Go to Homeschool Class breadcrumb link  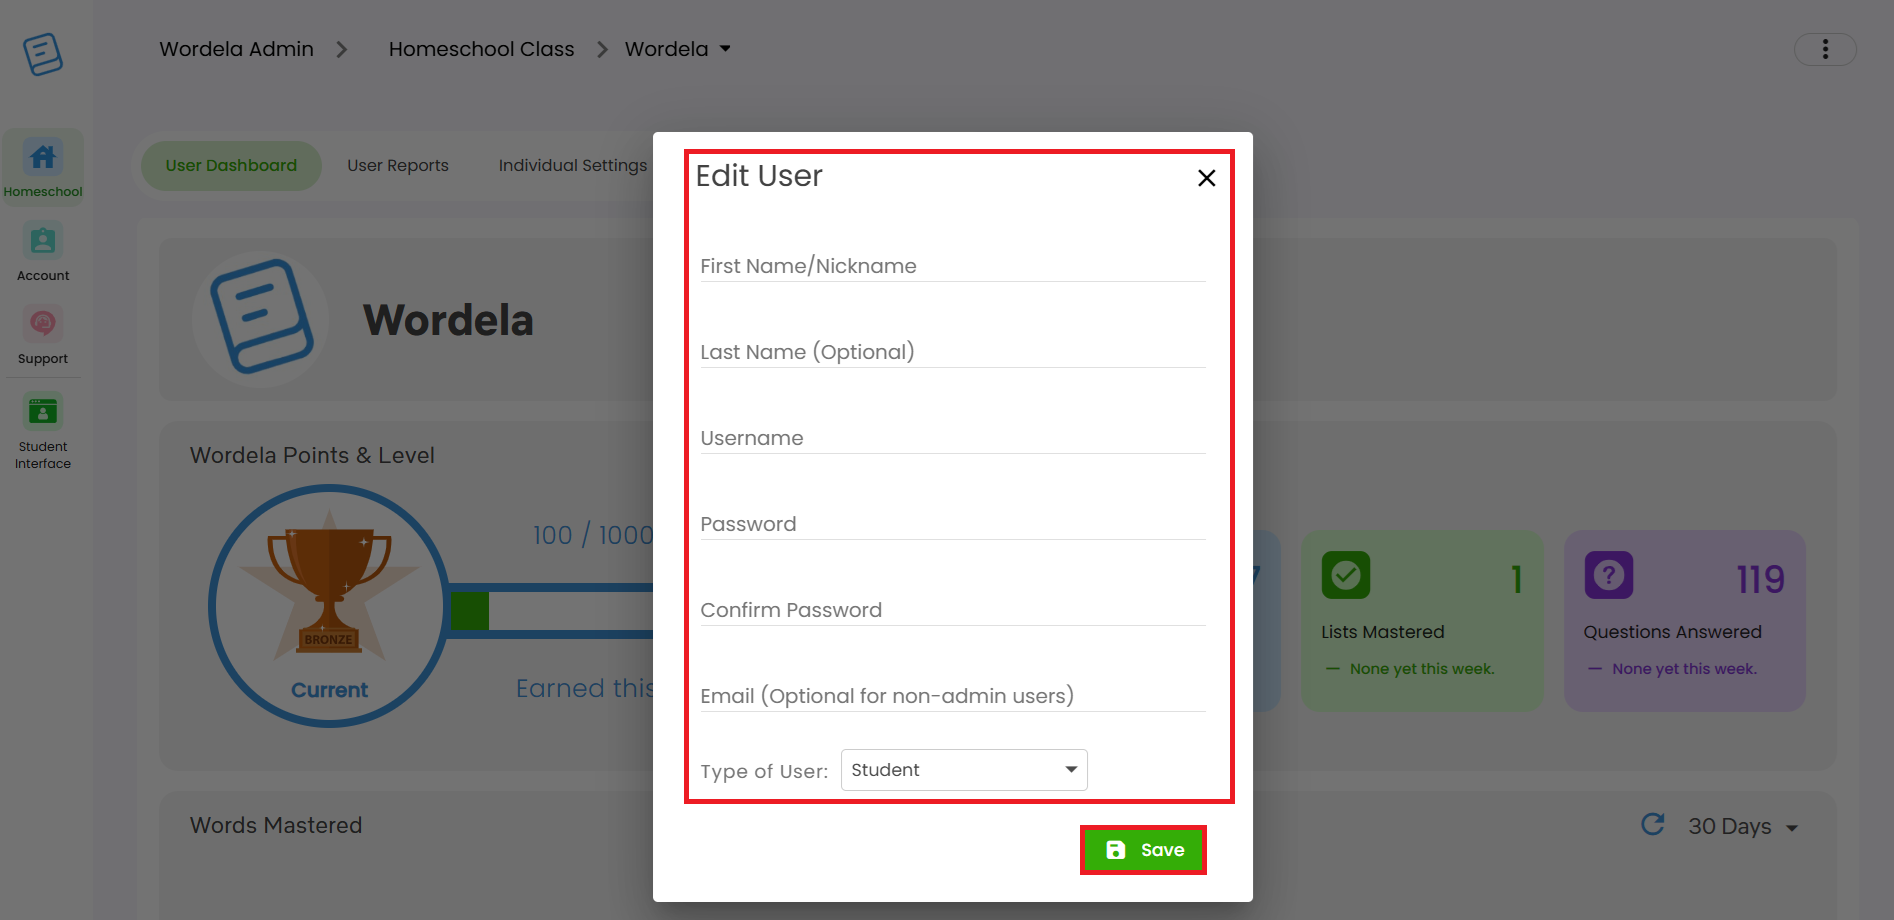click(x=482, y=49)
